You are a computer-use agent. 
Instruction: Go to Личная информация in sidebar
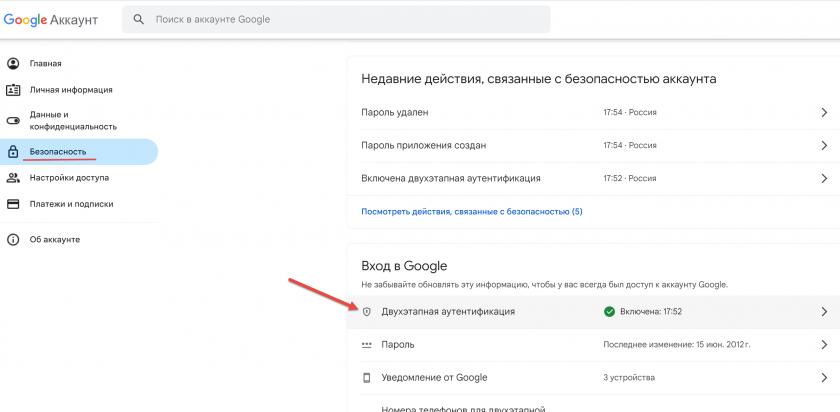(70, 90)
